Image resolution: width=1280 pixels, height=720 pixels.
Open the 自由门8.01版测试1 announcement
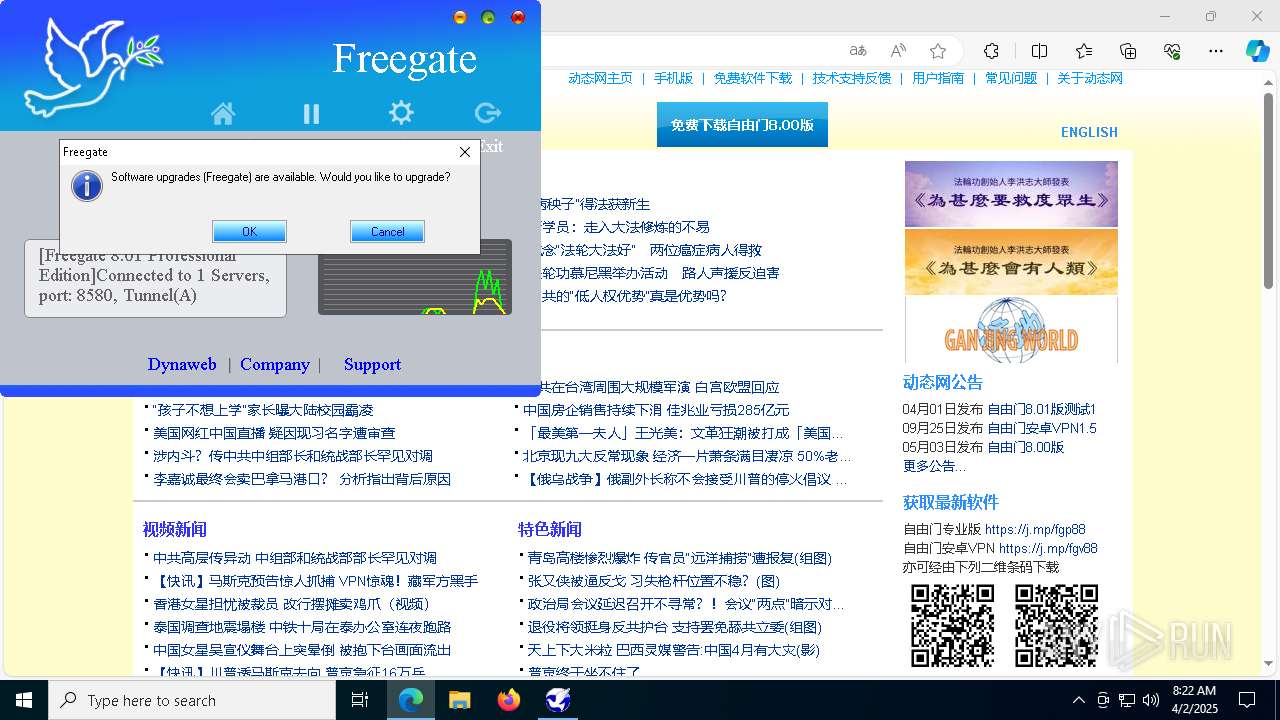point(1042,409)
